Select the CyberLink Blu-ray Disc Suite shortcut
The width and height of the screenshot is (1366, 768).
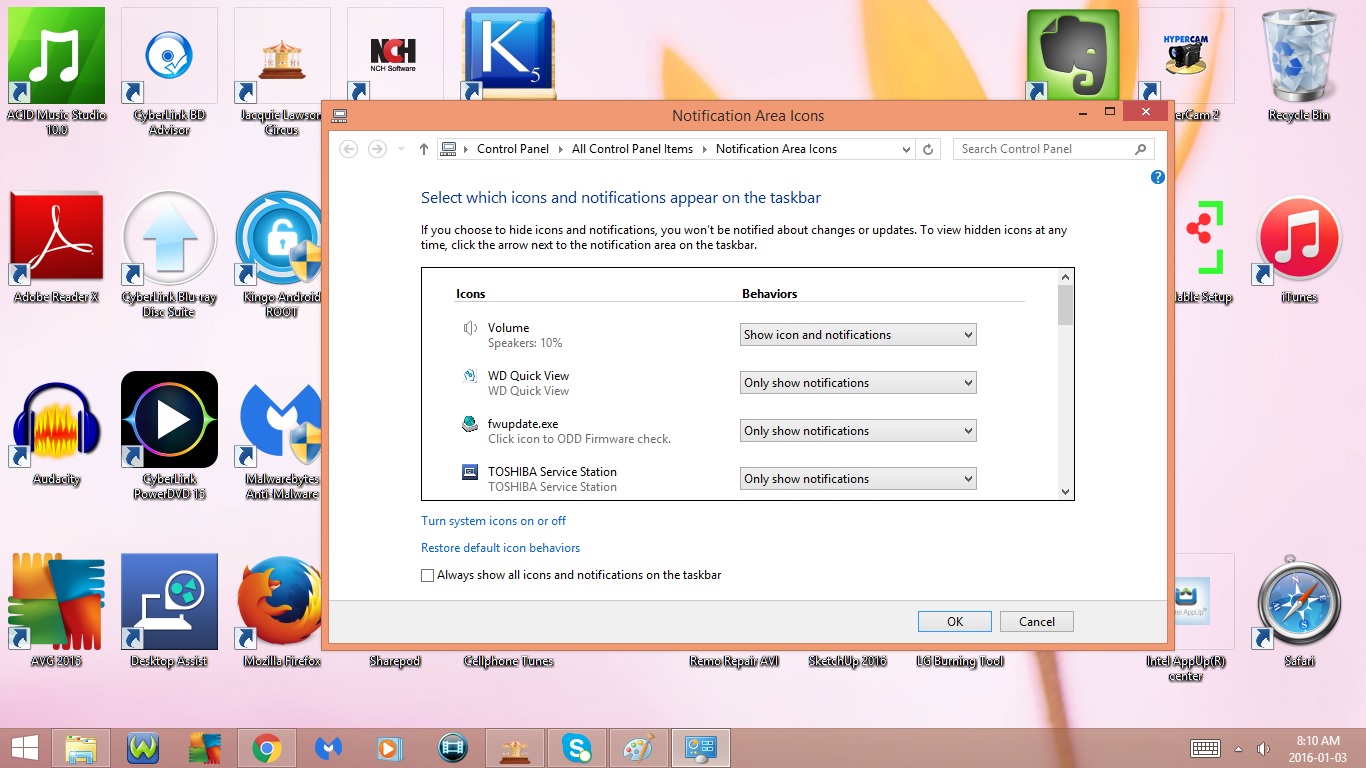[x=169, y=253]
